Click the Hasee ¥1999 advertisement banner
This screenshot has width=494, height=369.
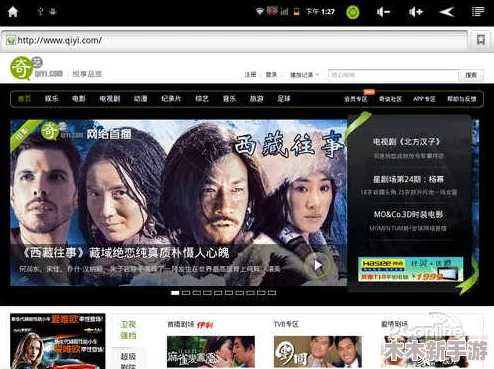[411, 269]
